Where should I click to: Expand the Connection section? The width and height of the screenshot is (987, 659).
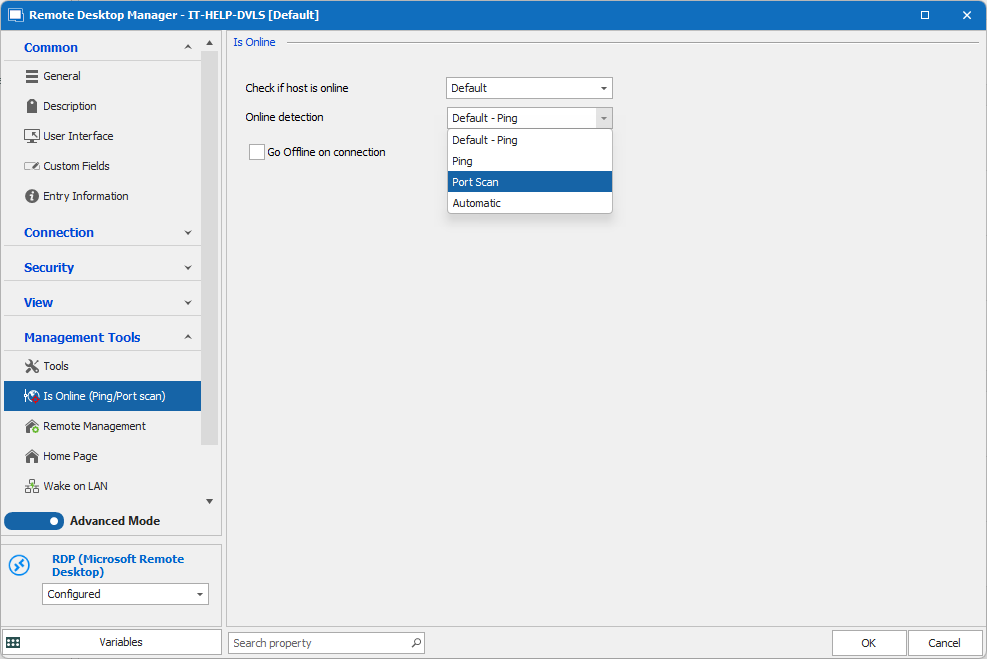[188, 233]
